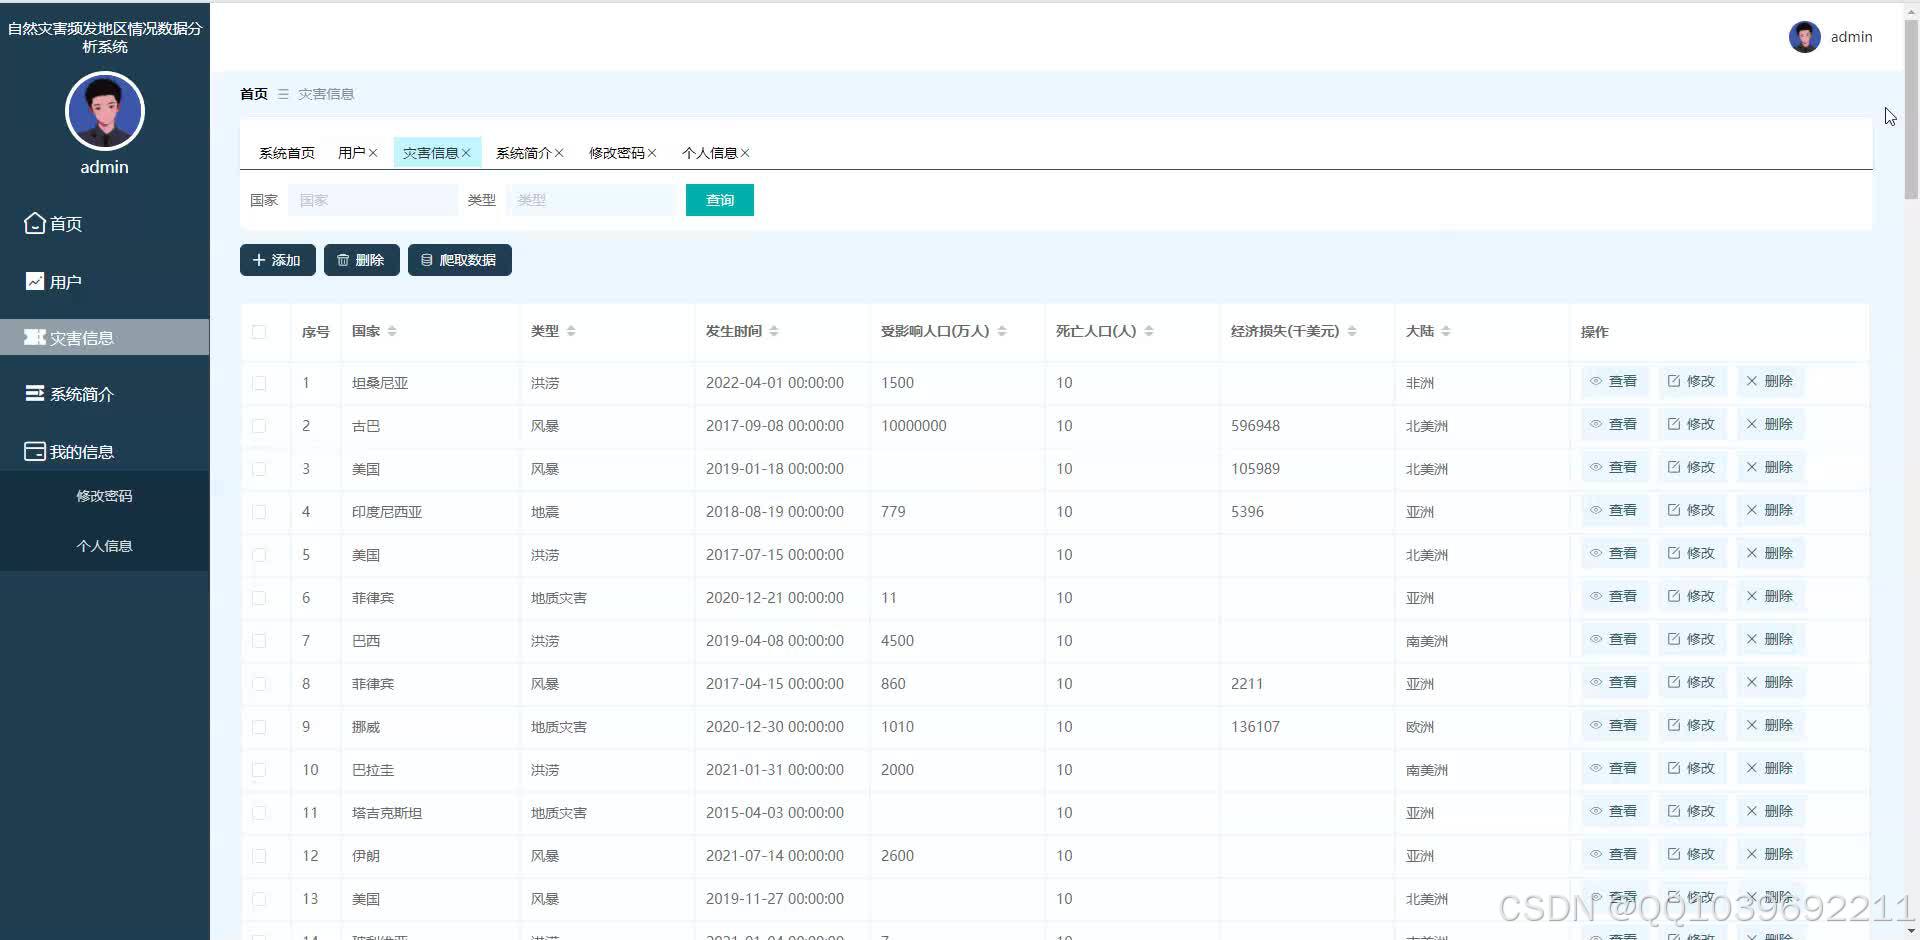The image size is (1920, 940).
Task: Sort the table by 大陆 column
Action: 1446,332
